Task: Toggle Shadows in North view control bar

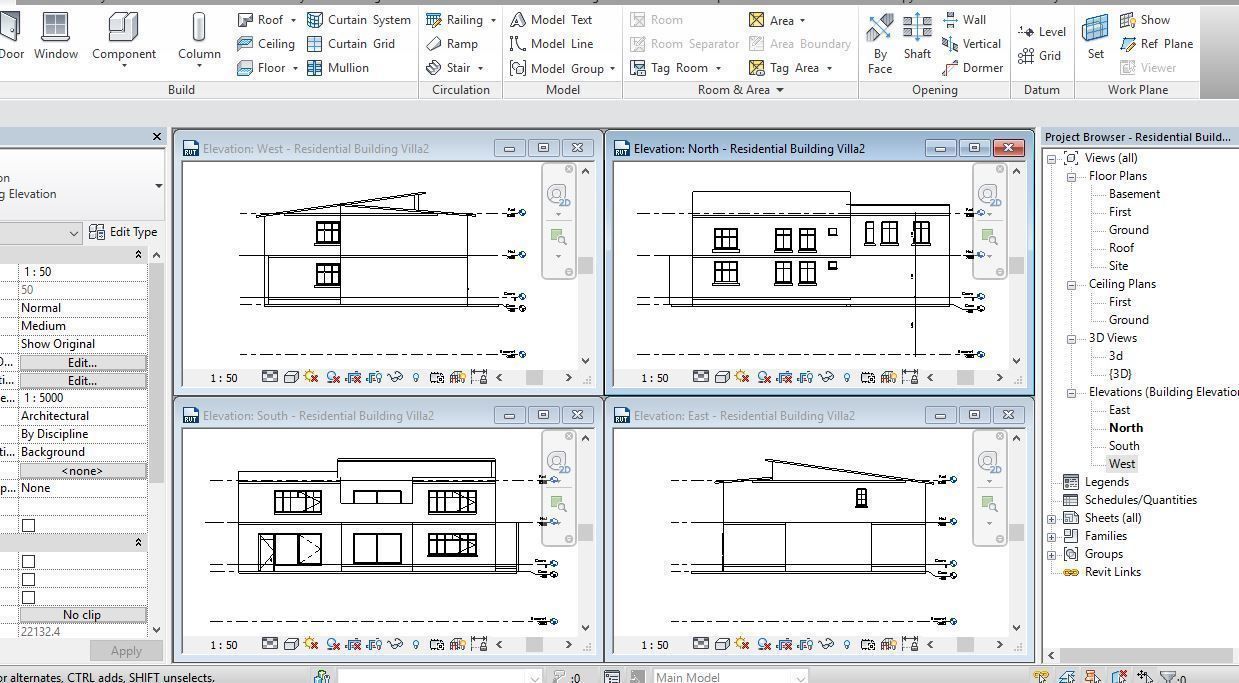Action: coord(764,377)
